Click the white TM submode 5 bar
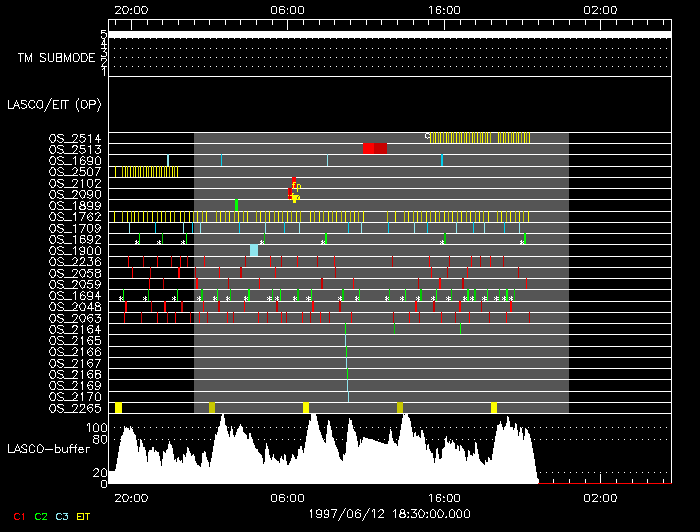700x532 pixels. click(390, 34)
